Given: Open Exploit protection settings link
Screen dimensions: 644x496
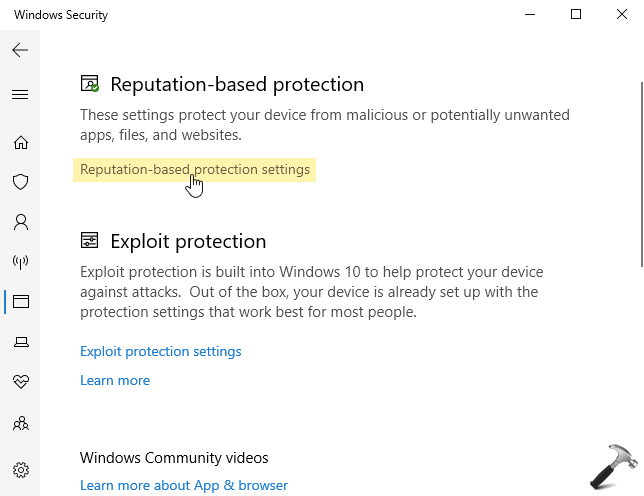Looking at the screenshot, I should pyautogui.click(x=161, y=351).
